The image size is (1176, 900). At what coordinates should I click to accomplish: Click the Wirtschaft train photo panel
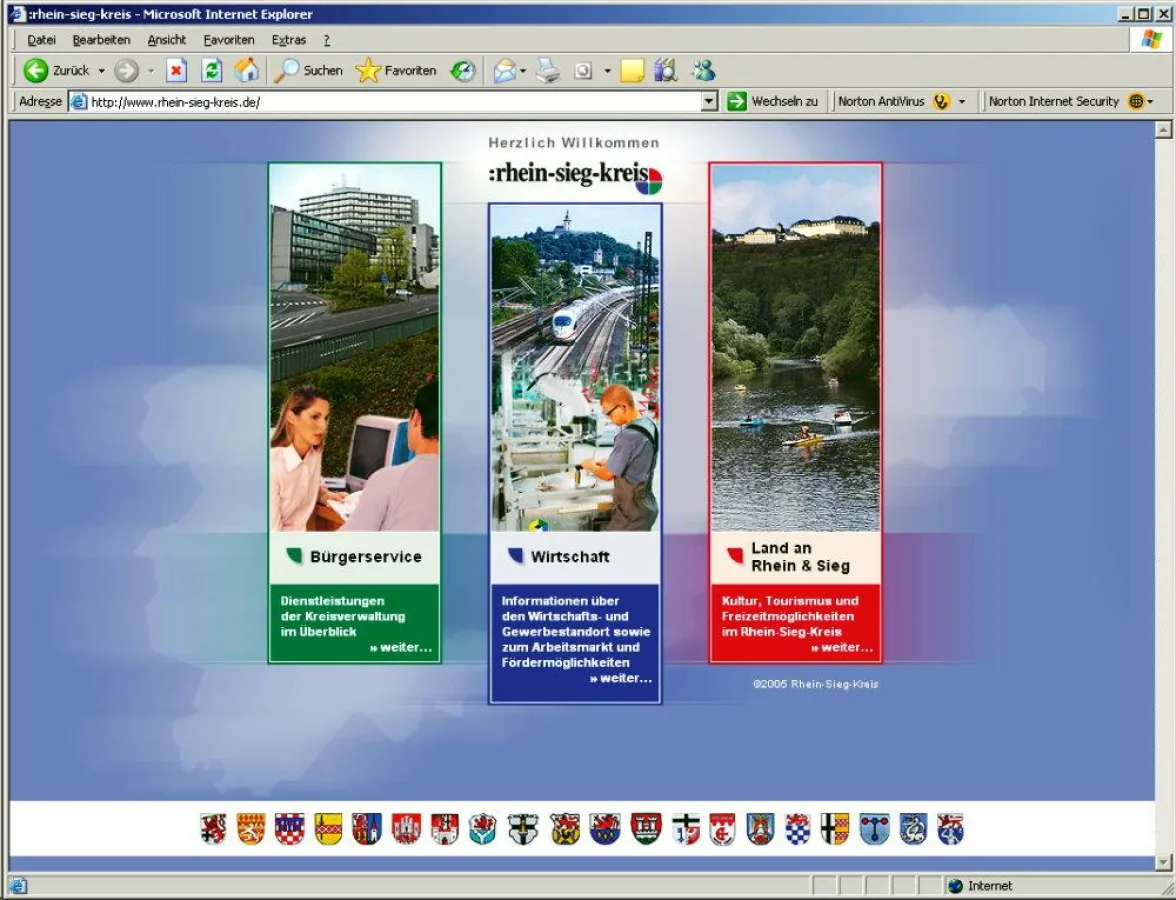tap(575, 367)
